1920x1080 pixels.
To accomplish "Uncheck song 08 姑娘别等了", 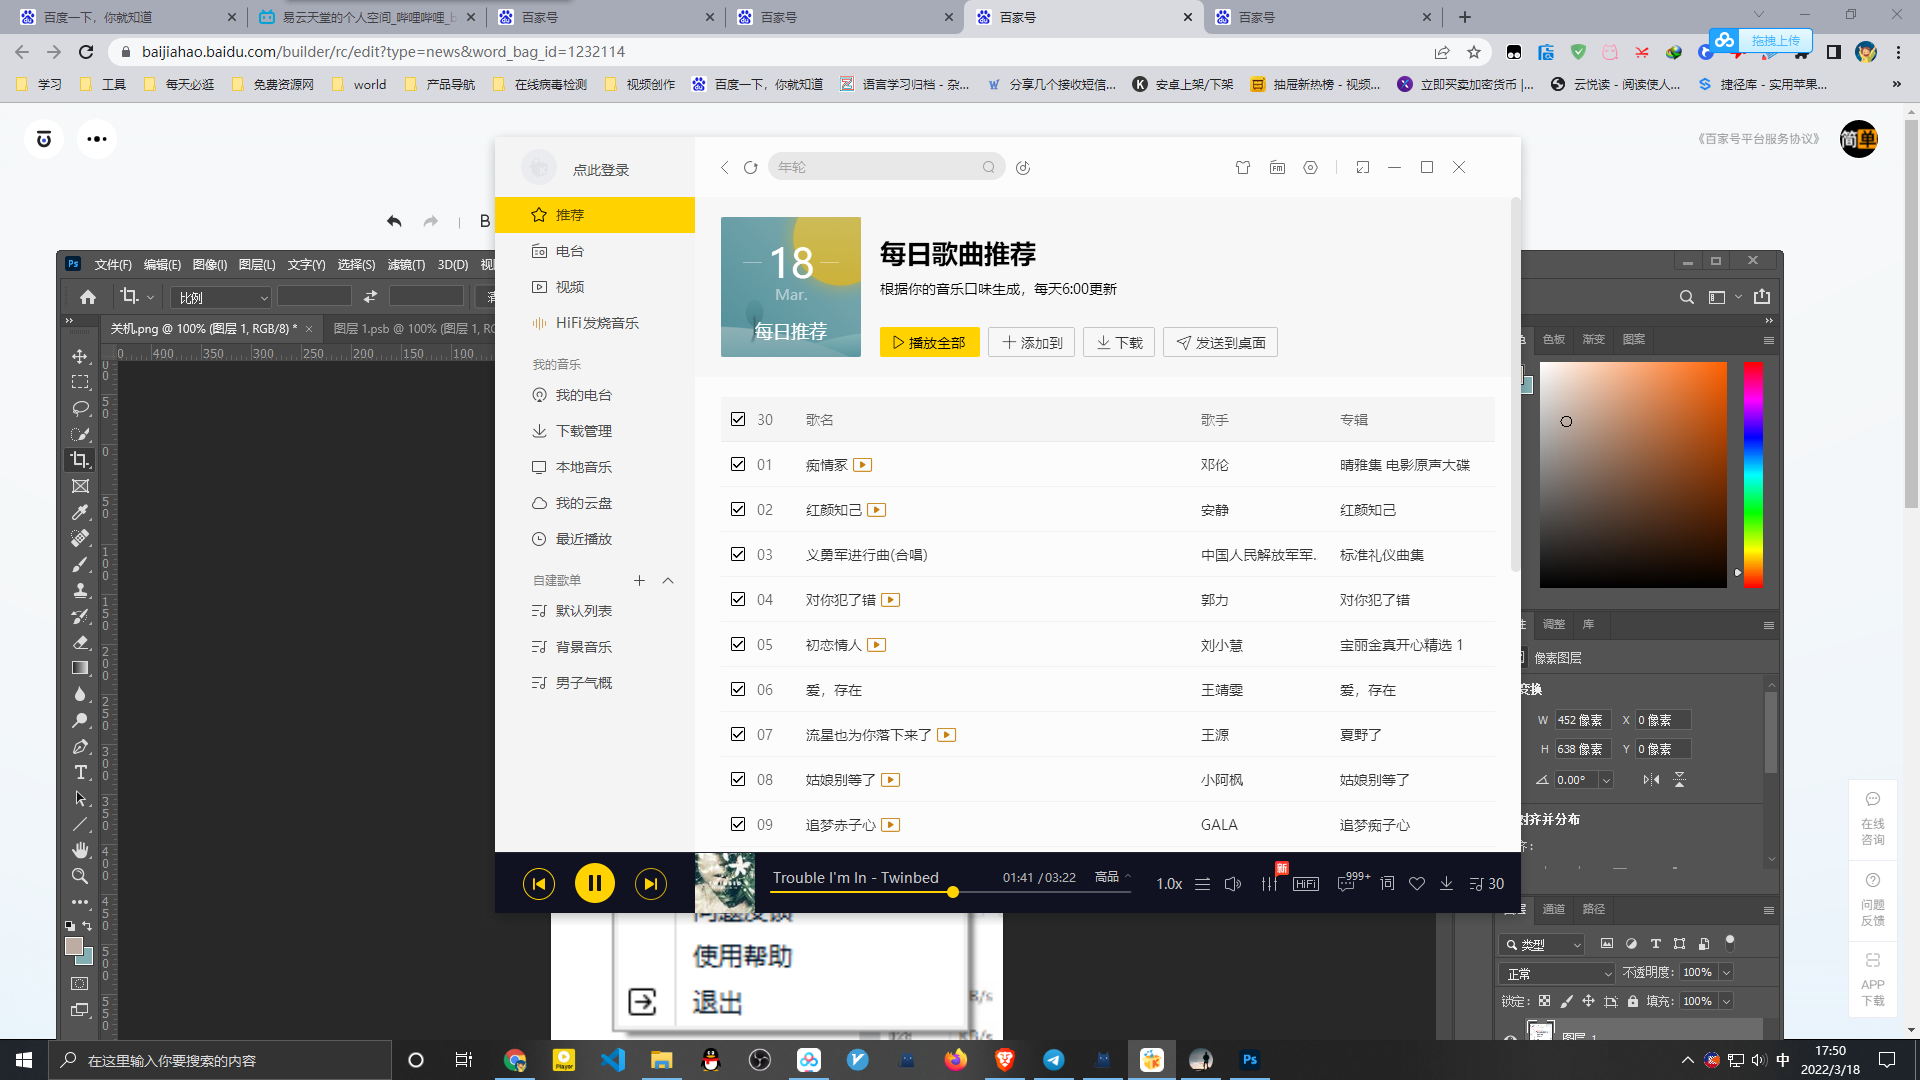I will [738, 779].
